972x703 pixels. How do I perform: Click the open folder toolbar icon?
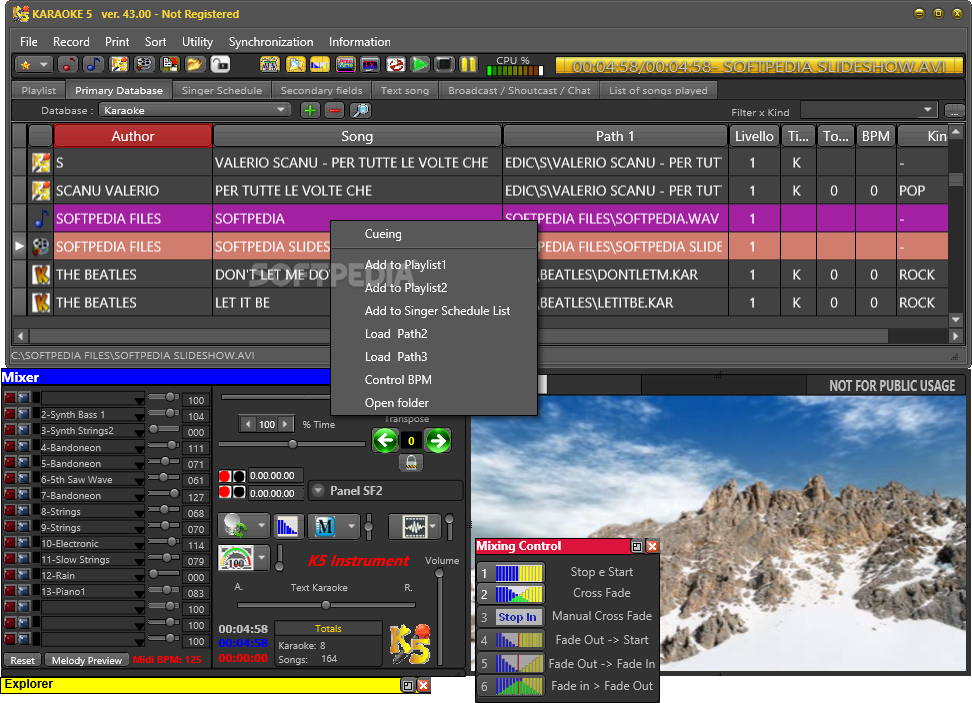(195, 64)
